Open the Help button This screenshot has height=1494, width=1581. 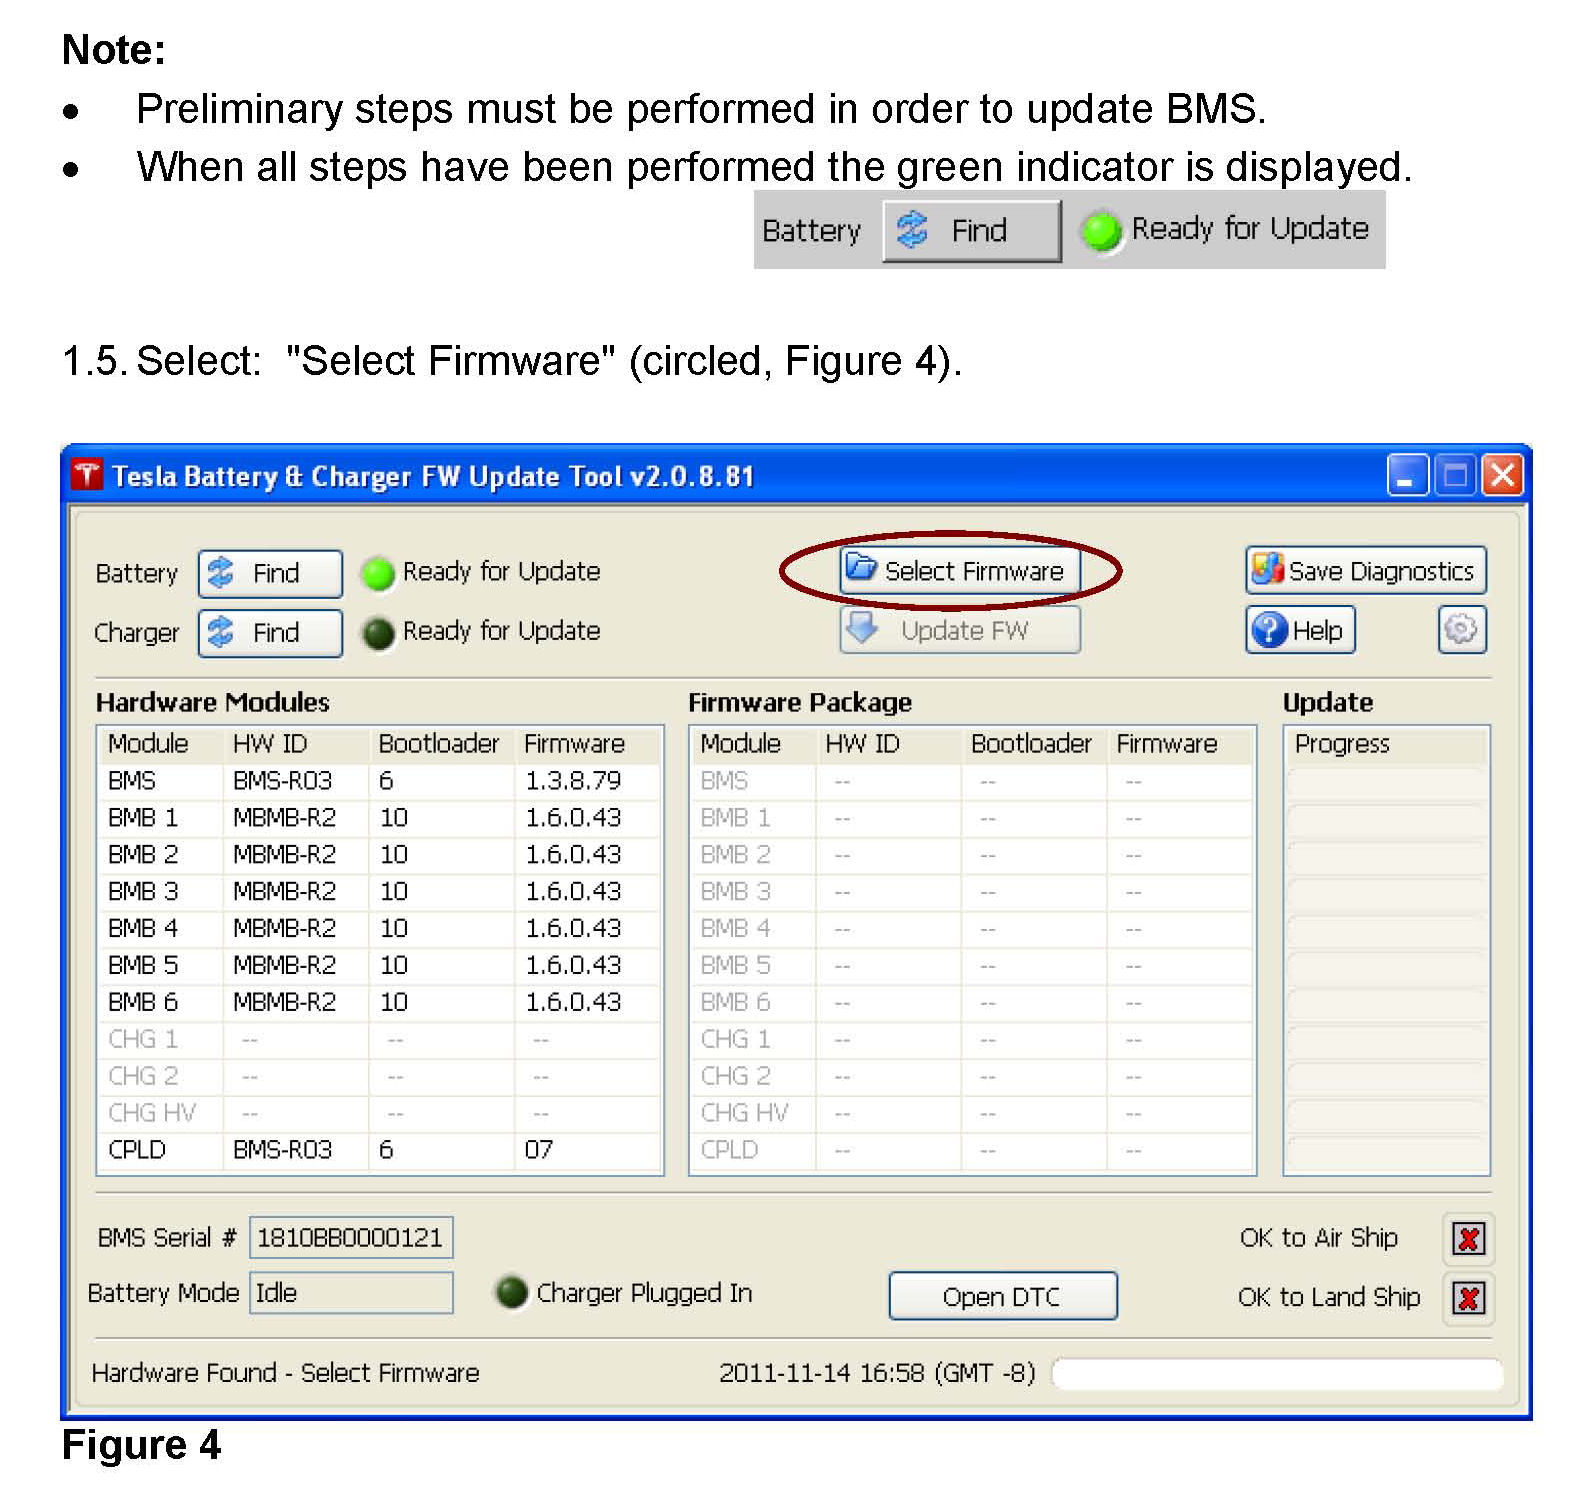pyautogui.click(x=1300, y=631)
